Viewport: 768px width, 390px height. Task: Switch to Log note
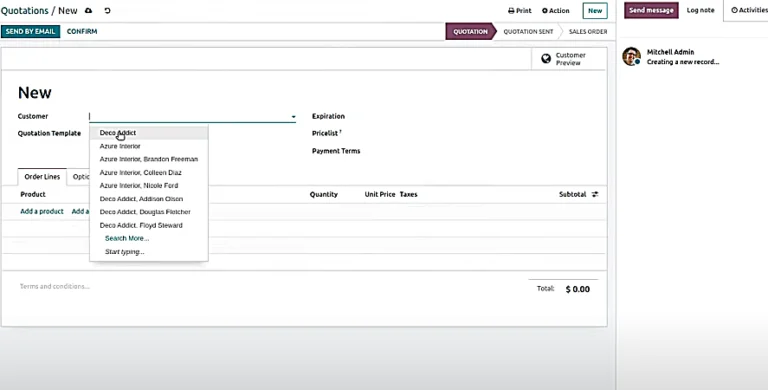click(x=700, y=10)
